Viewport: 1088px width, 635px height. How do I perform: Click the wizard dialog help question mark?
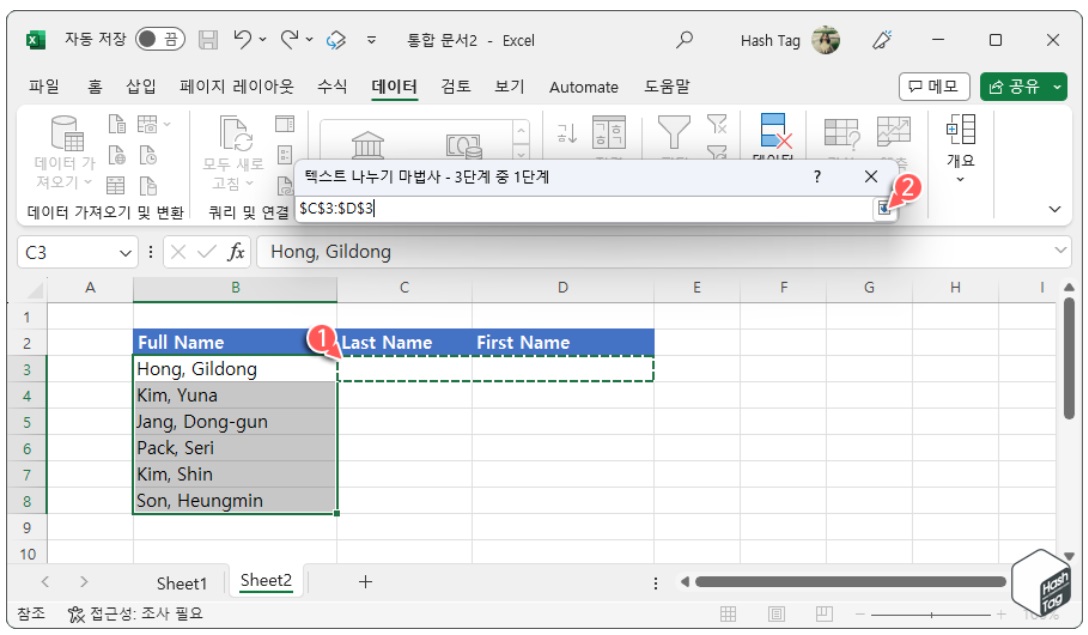click(x=817, y=177)
